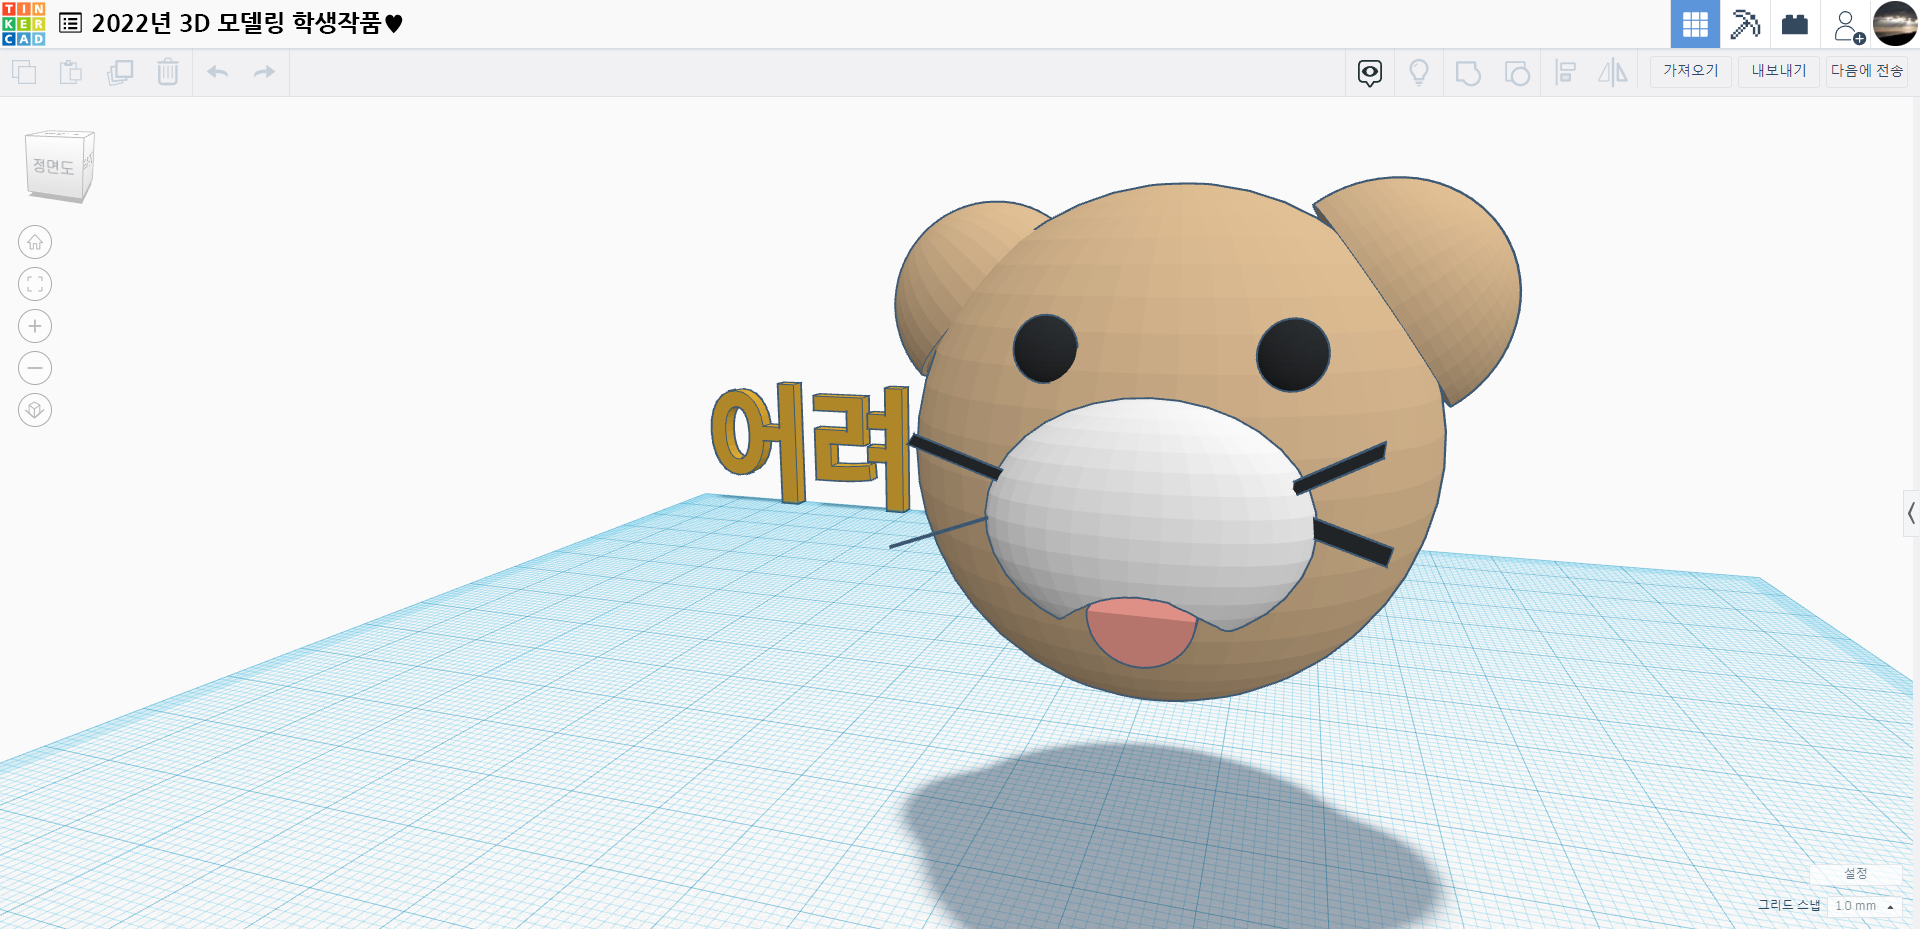Undo the last action
1920x929 pixels.
(x=217, y=72)
